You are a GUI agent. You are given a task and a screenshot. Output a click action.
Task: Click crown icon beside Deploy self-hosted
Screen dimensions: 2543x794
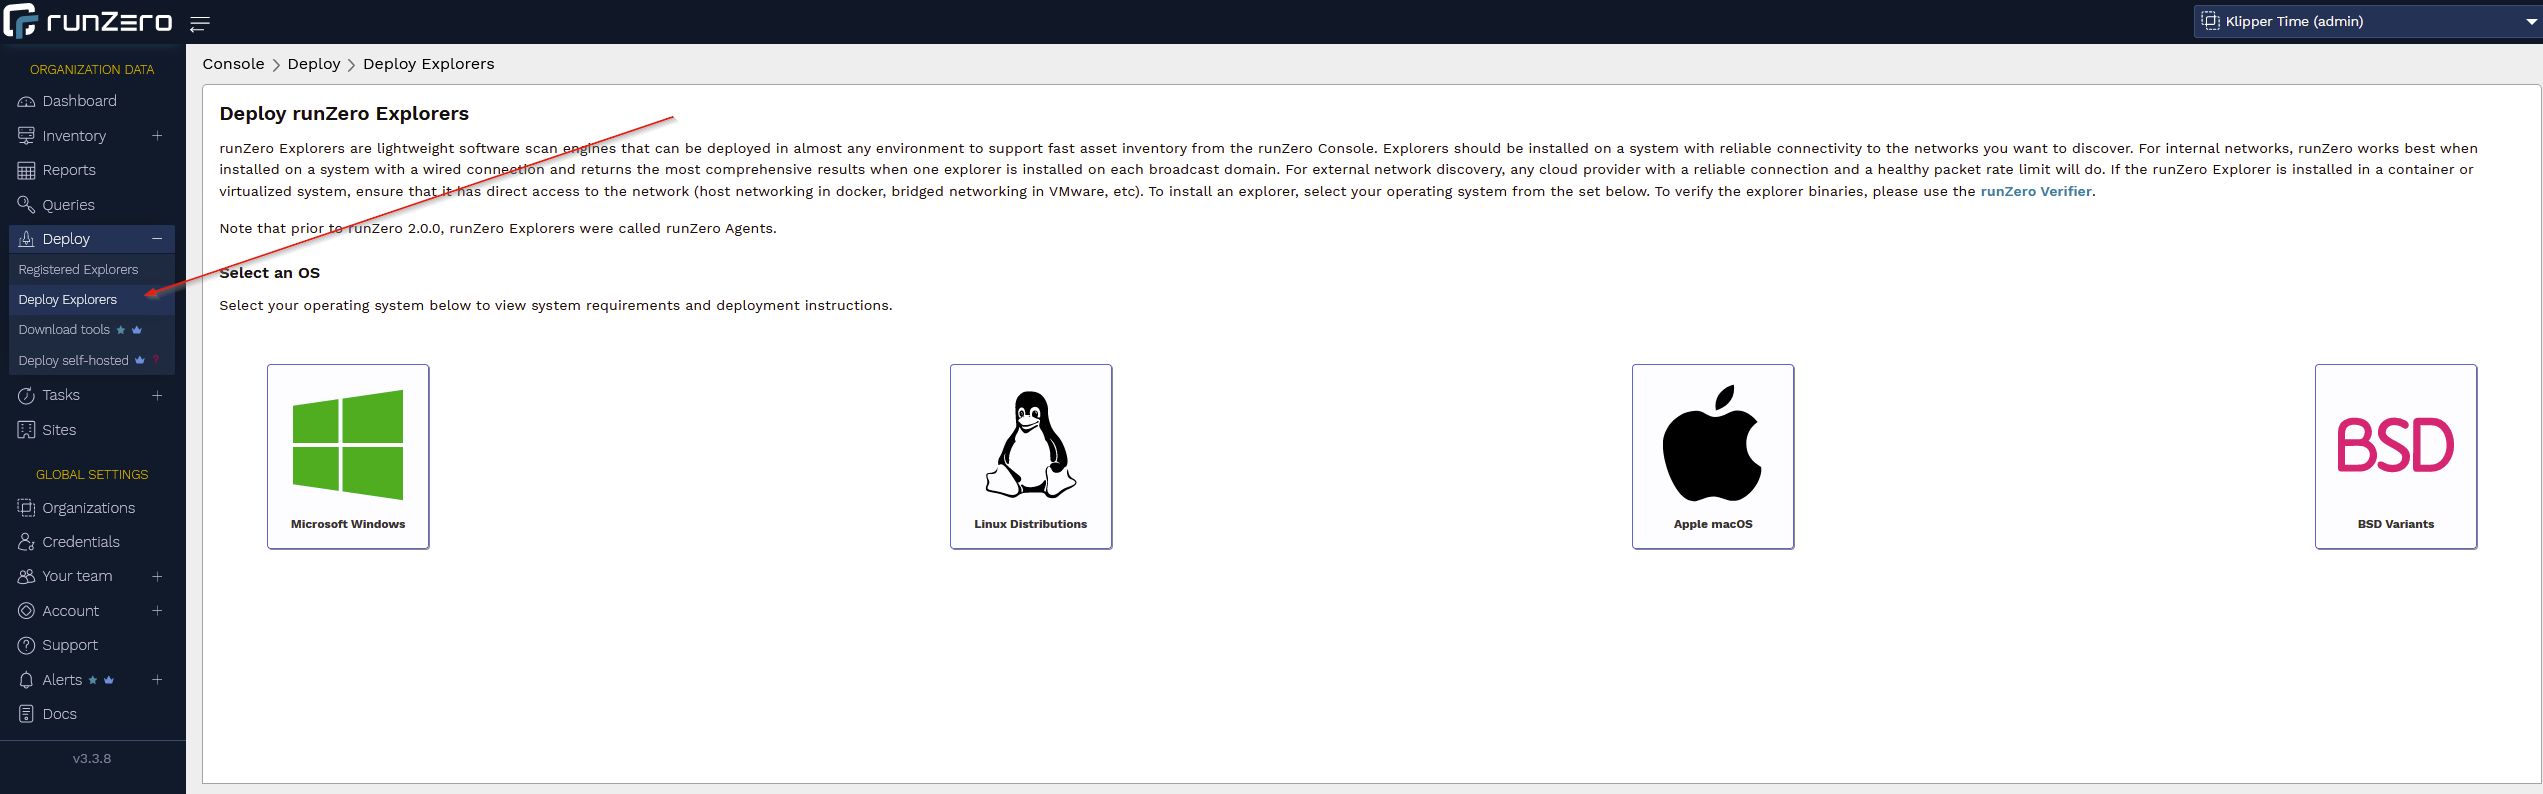140,360
